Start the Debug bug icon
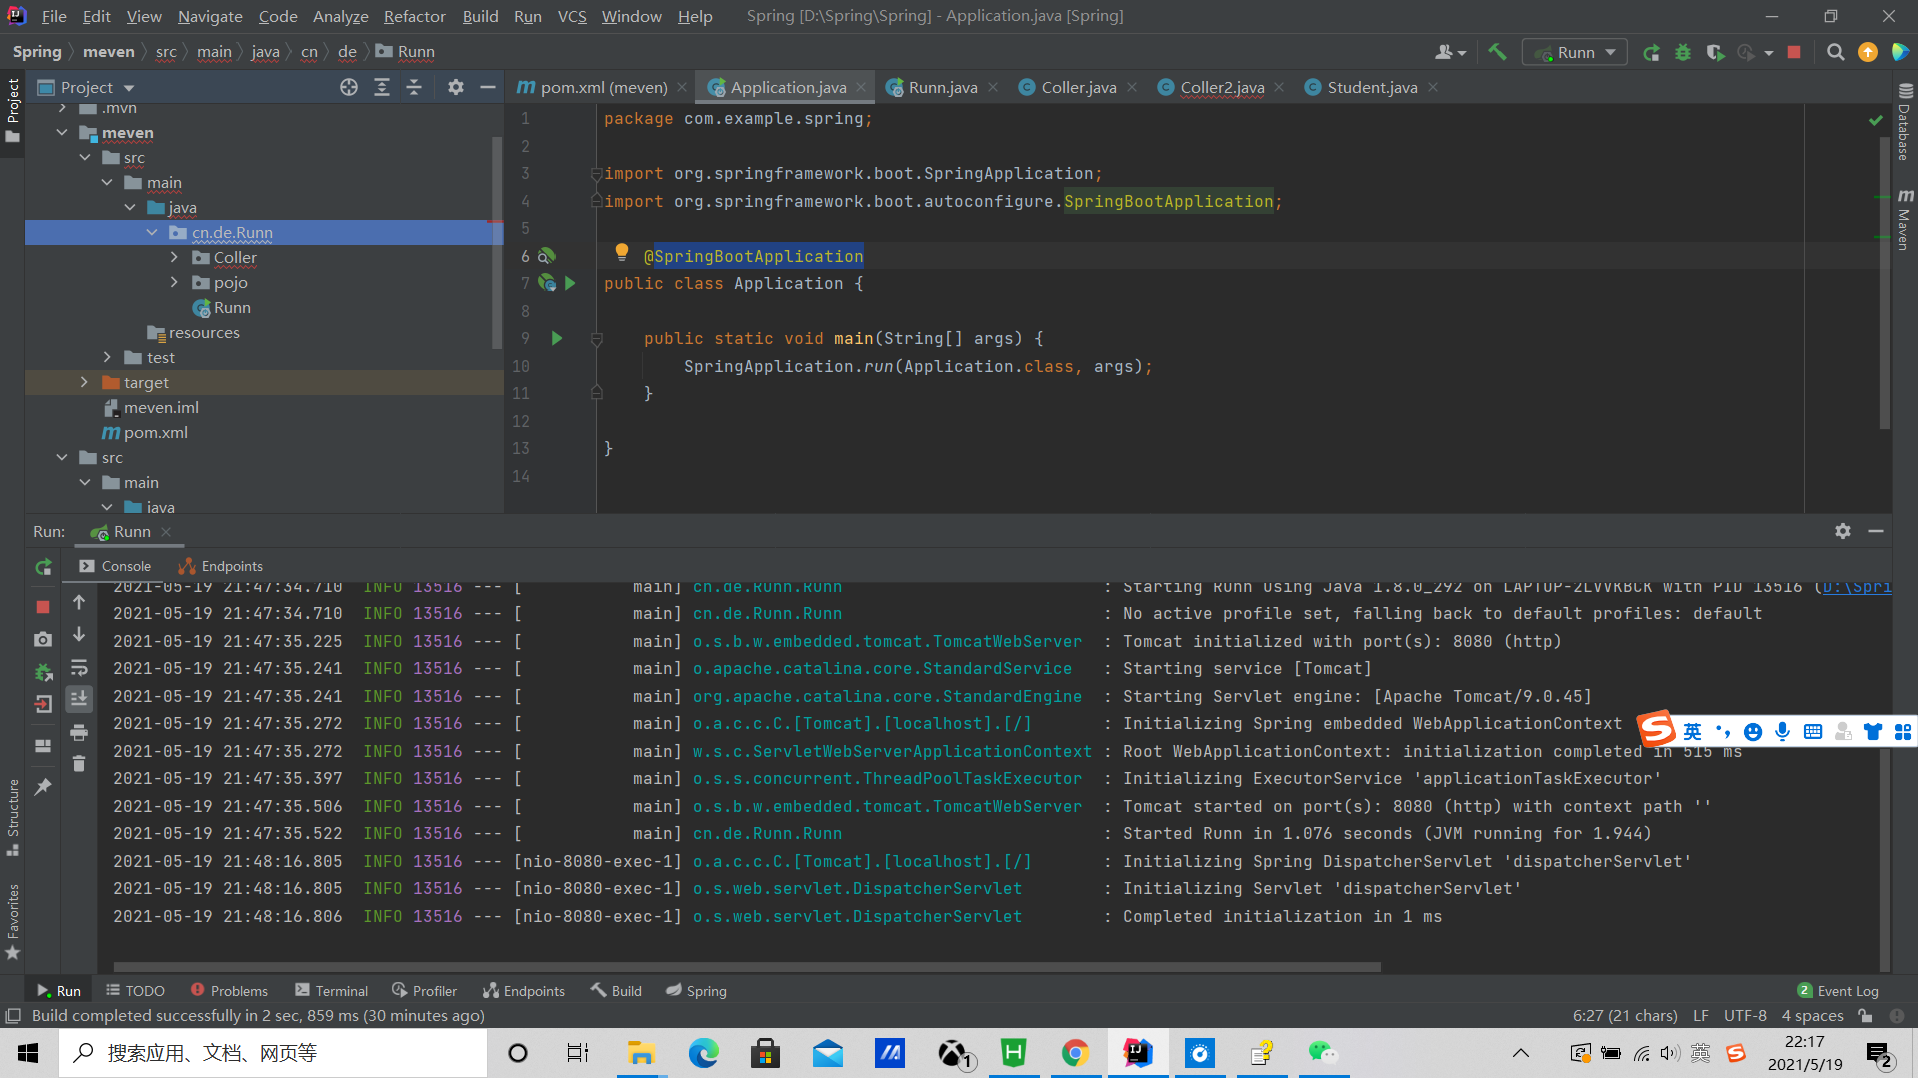Viewport: 1918px width, 1078px height. 1684,51
